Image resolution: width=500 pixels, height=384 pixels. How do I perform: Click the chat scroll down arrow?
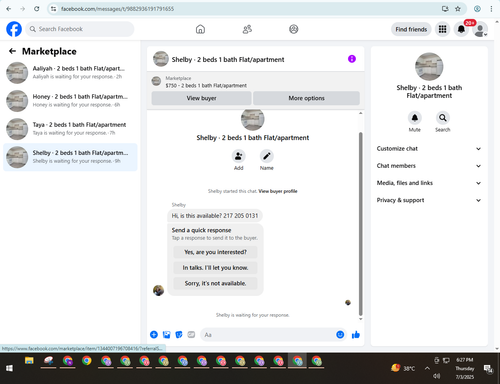tap(360, 319)
